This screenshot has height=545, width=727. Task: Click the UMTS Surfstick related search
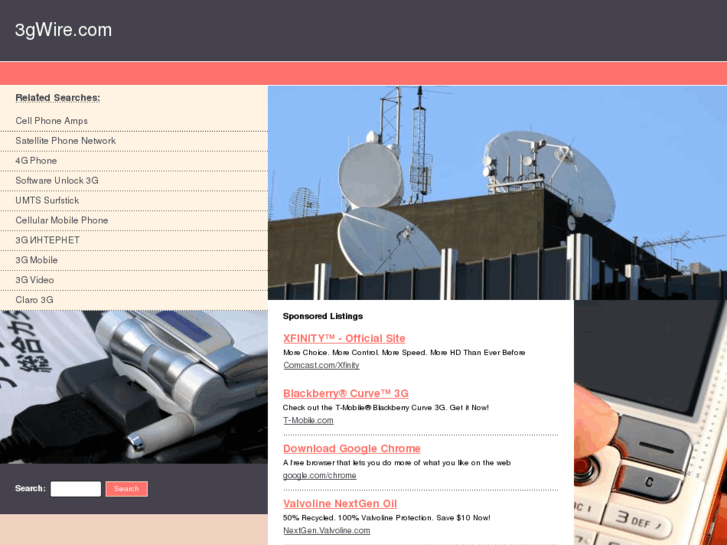point(47,200)
